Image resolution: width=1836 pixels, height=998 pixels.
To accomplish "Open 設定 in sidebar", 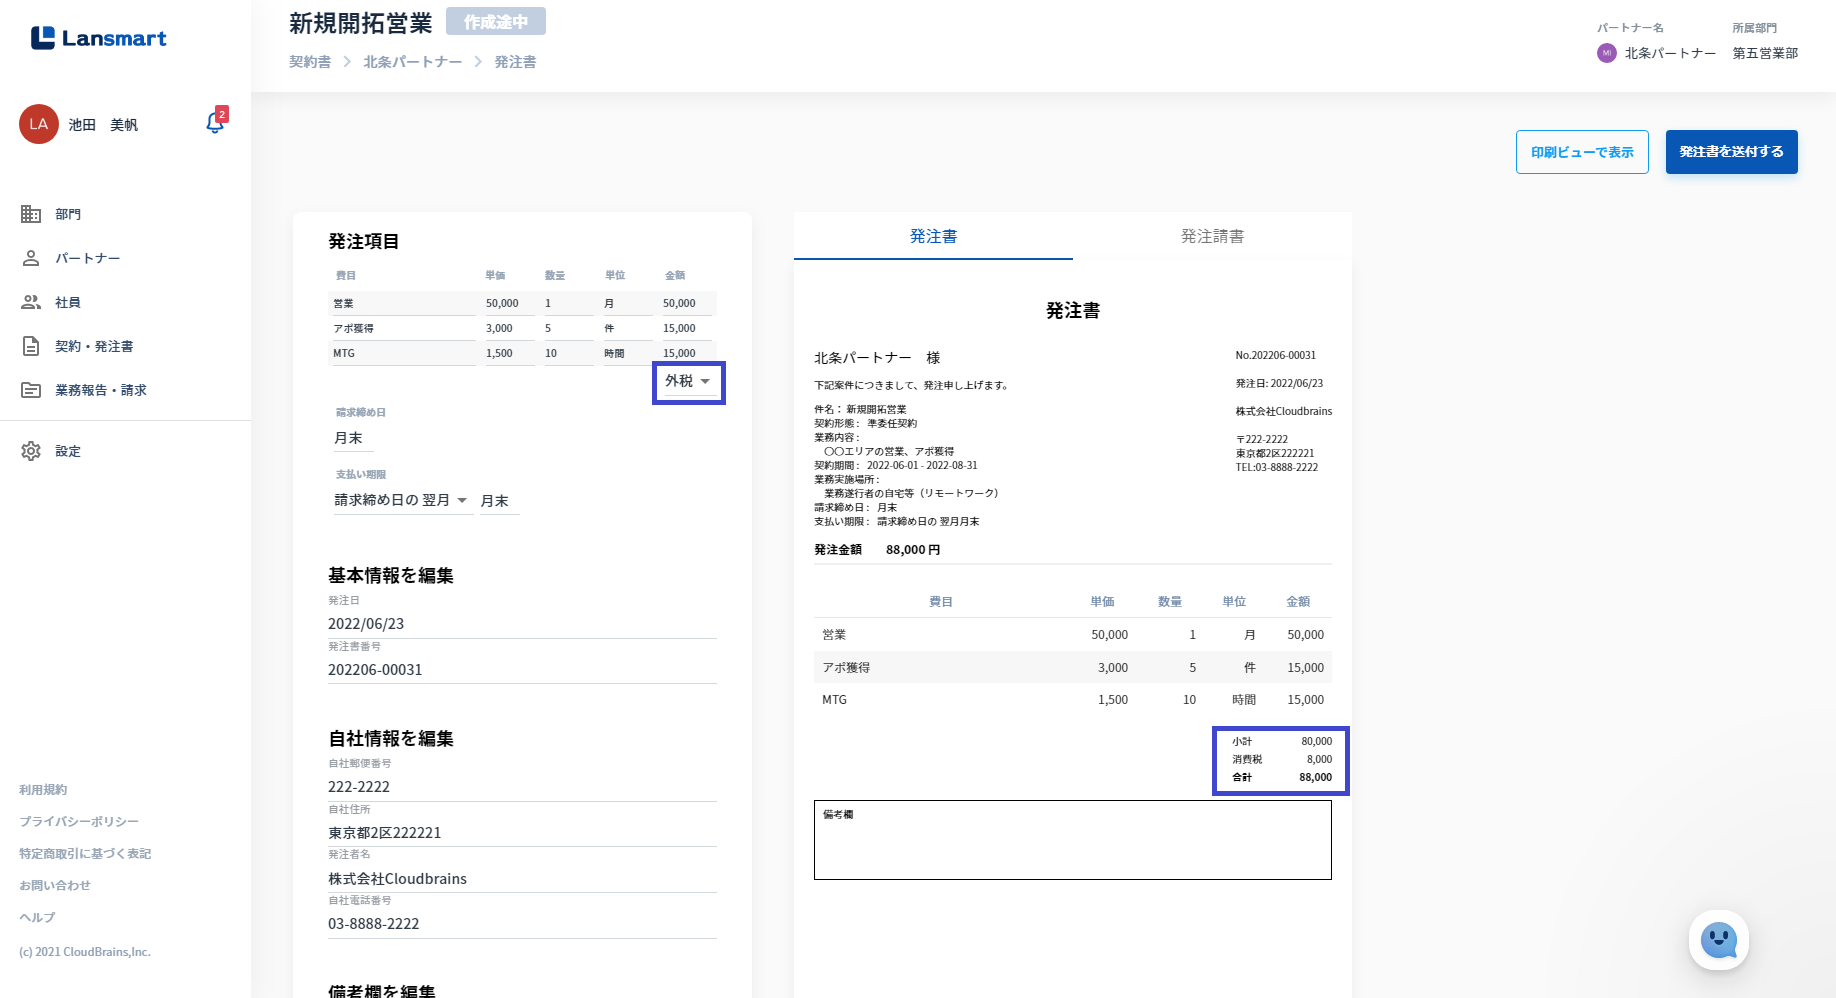I will click(x=68, y=451).
